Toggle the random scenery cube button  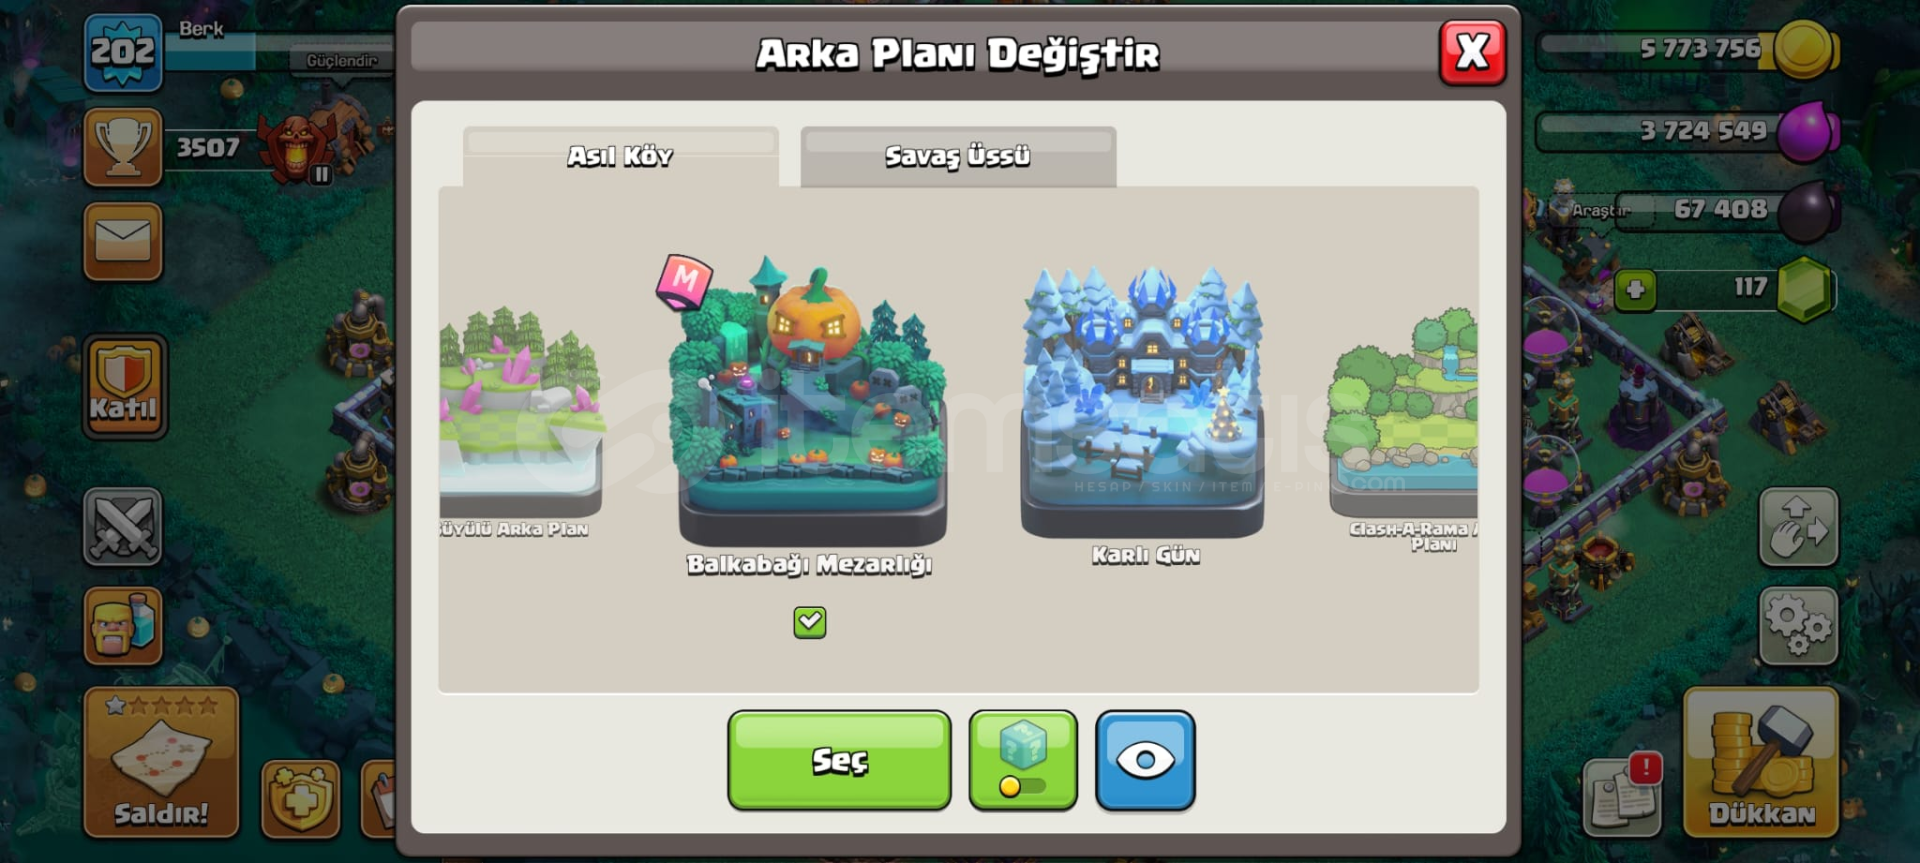coord(1023,760)
